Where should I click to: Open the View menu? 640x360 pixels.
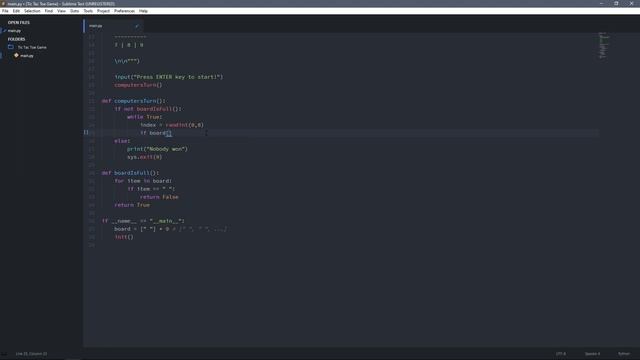click(61, 11)
